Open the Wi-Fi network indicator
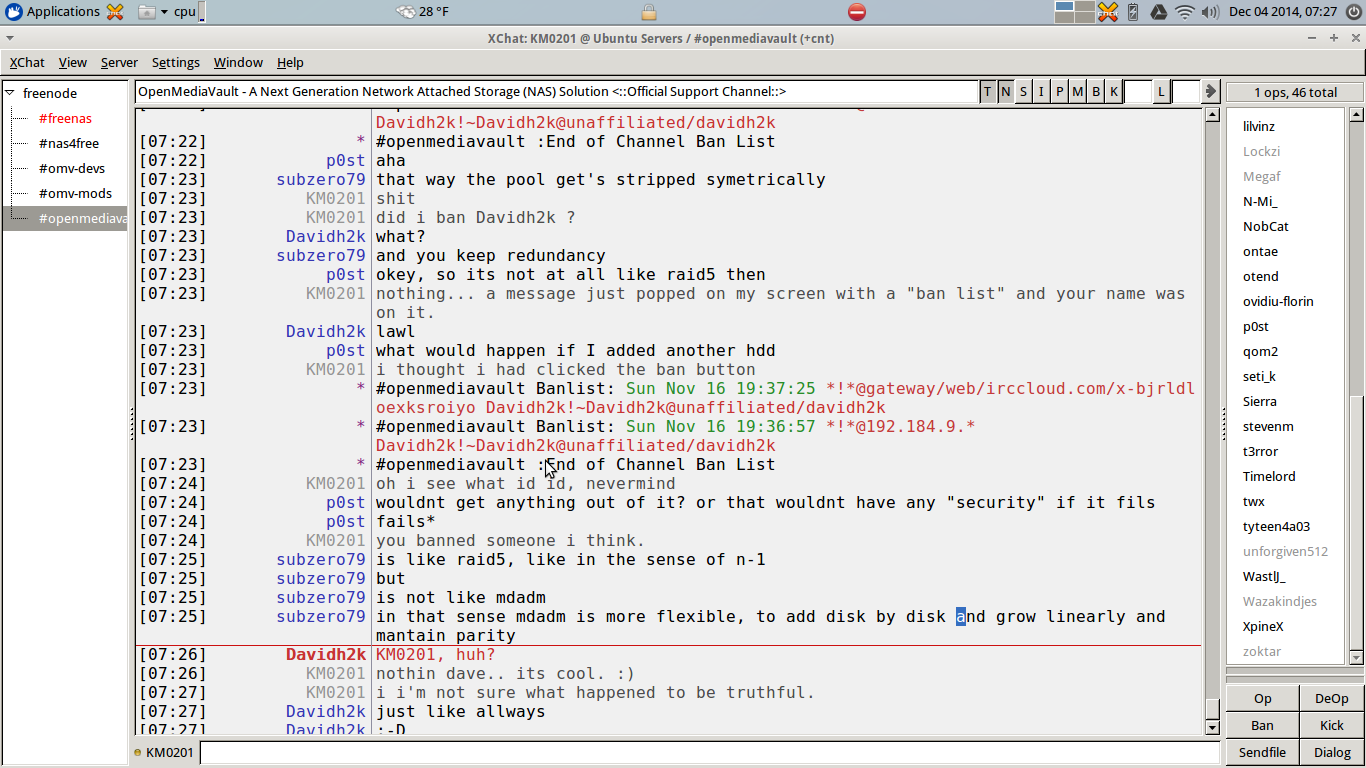This screenshot has width=1366, height=768. click(x=1185, y=12)
